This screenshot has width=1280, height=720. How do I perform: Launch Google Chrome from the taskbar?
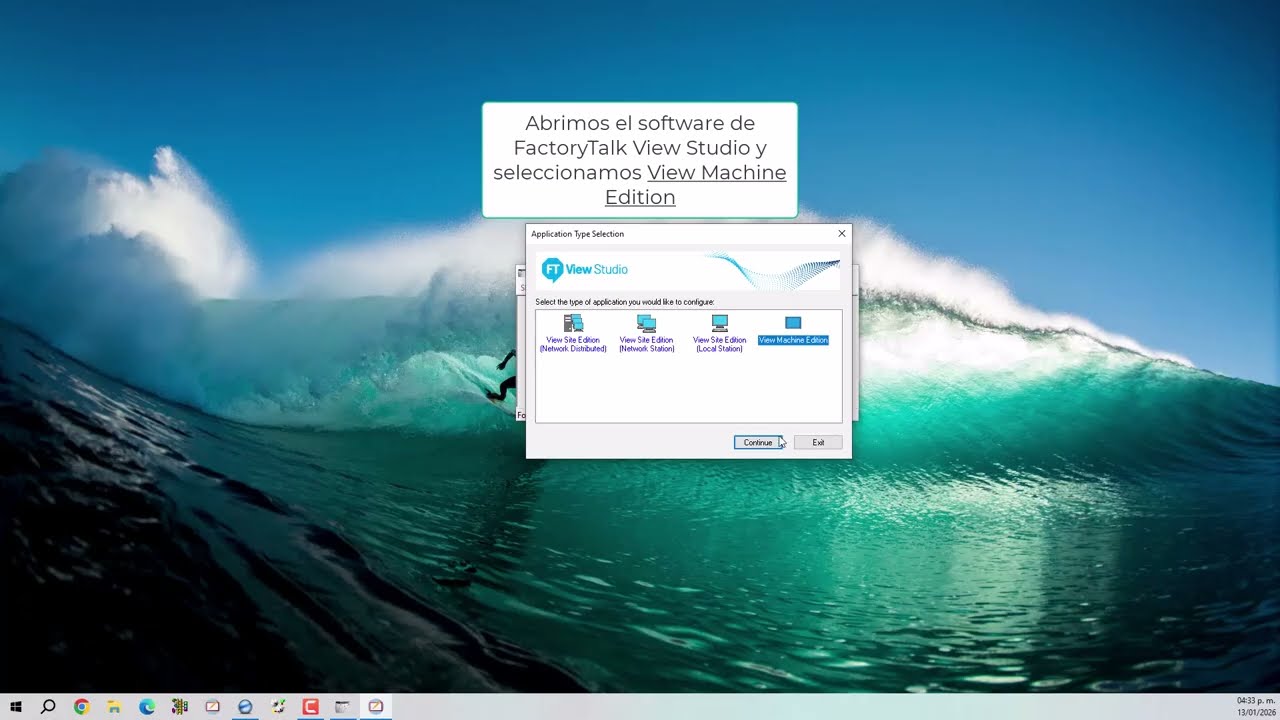click(x=82, y=706)
